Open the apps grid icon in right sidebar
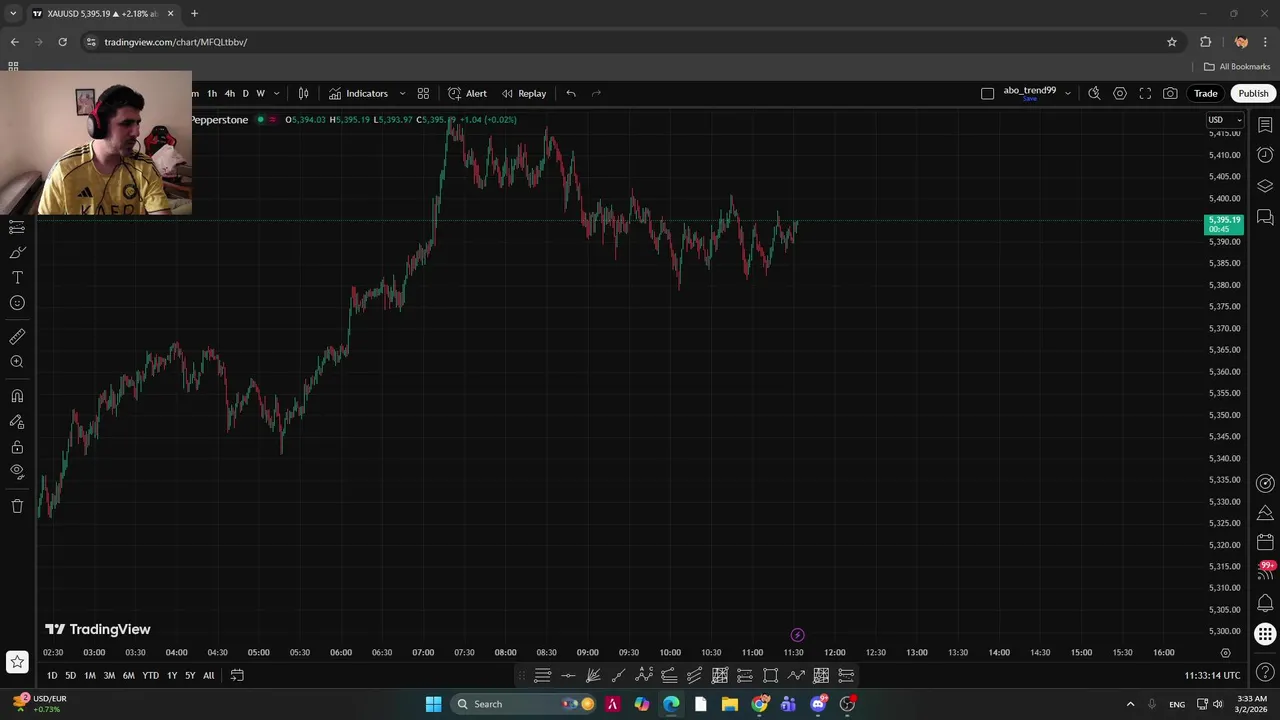 pyautogui.click(x=1265, y=634)
